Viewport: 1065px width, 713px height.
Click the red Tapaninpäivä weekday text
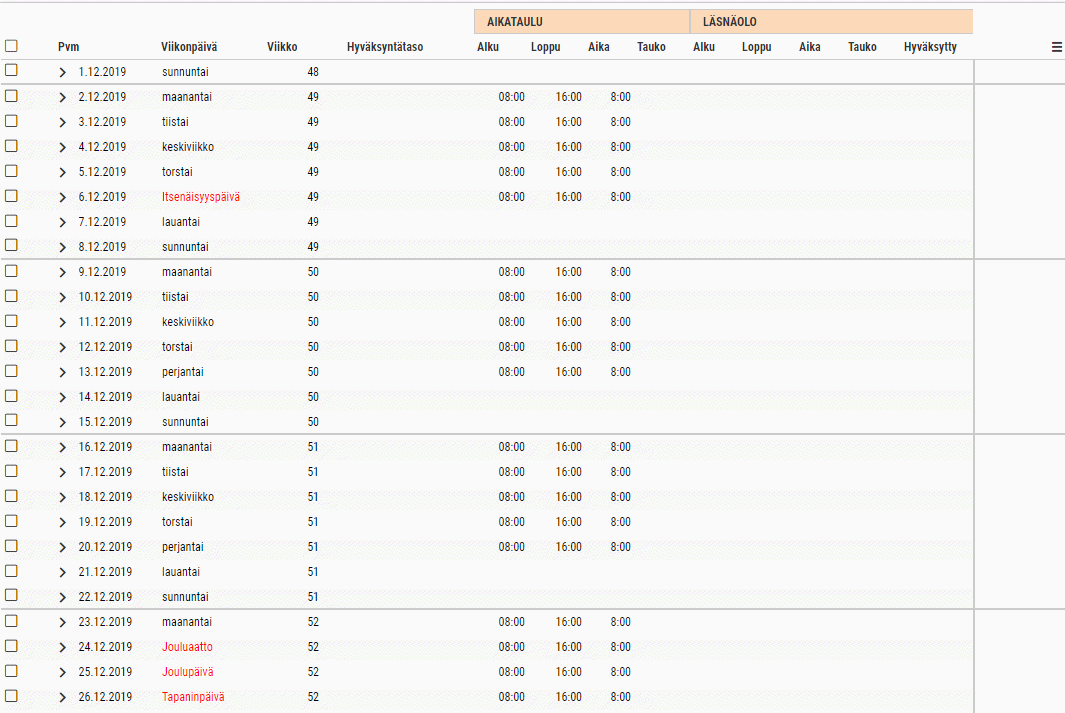point(193,697)
